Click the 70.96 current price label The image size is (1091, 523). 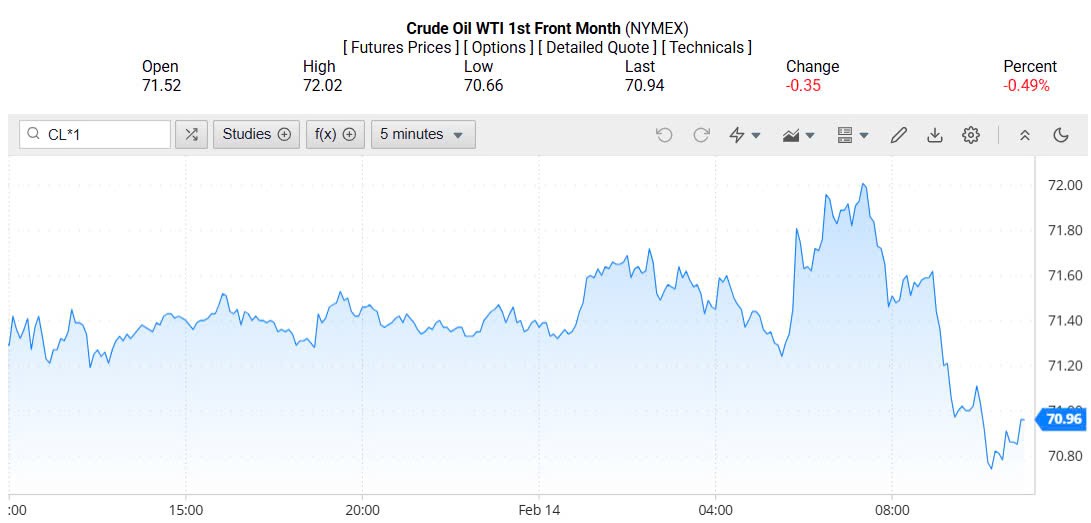(1062, 419)
